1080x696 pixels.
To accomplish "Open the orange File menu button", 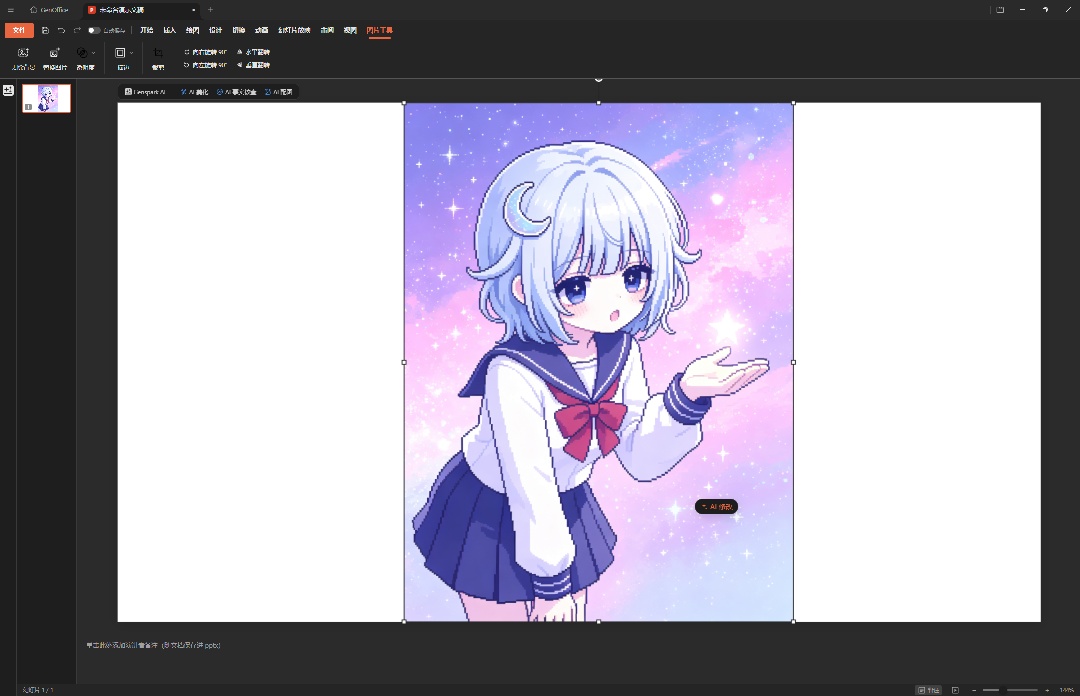I will coord(19,30).
